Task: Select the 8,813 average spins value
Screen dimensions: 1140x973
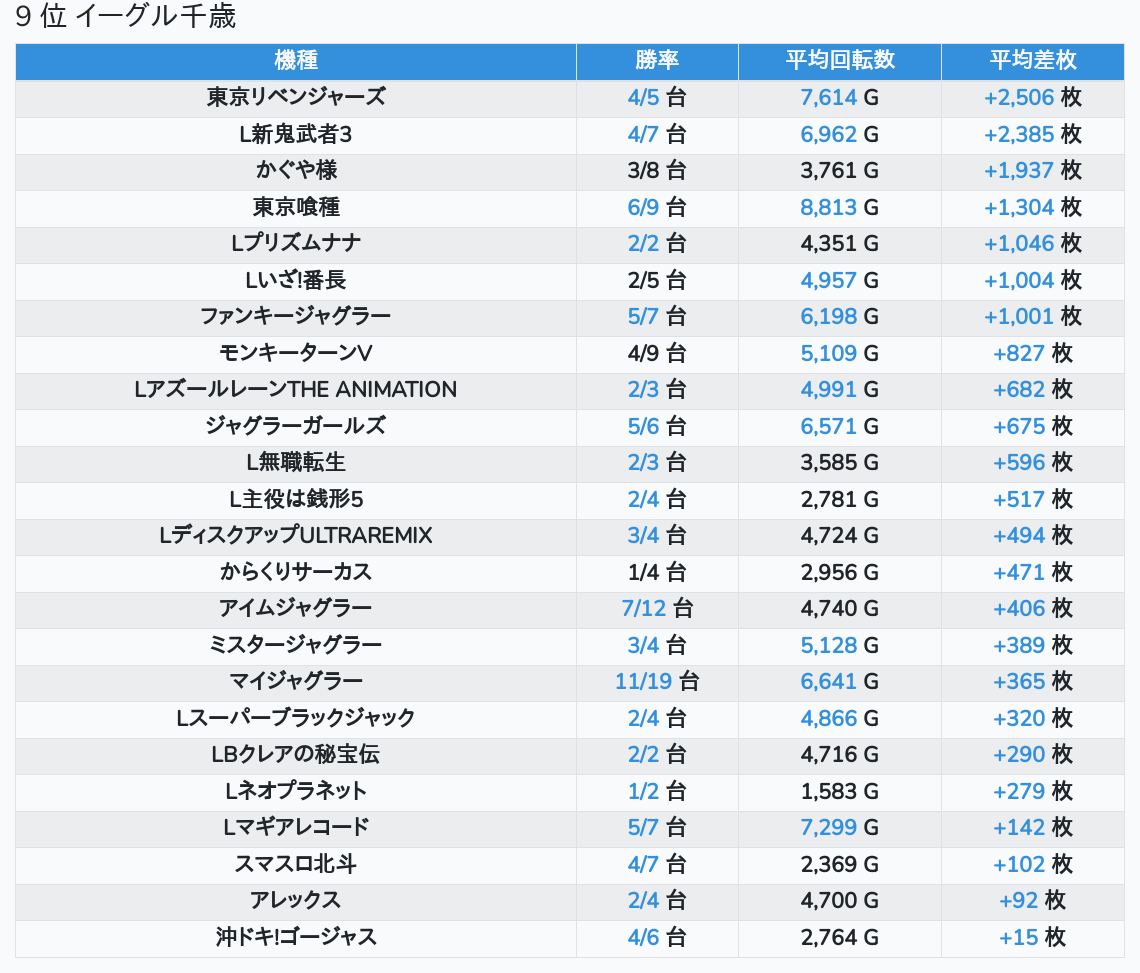Action: tap(828, 207)
